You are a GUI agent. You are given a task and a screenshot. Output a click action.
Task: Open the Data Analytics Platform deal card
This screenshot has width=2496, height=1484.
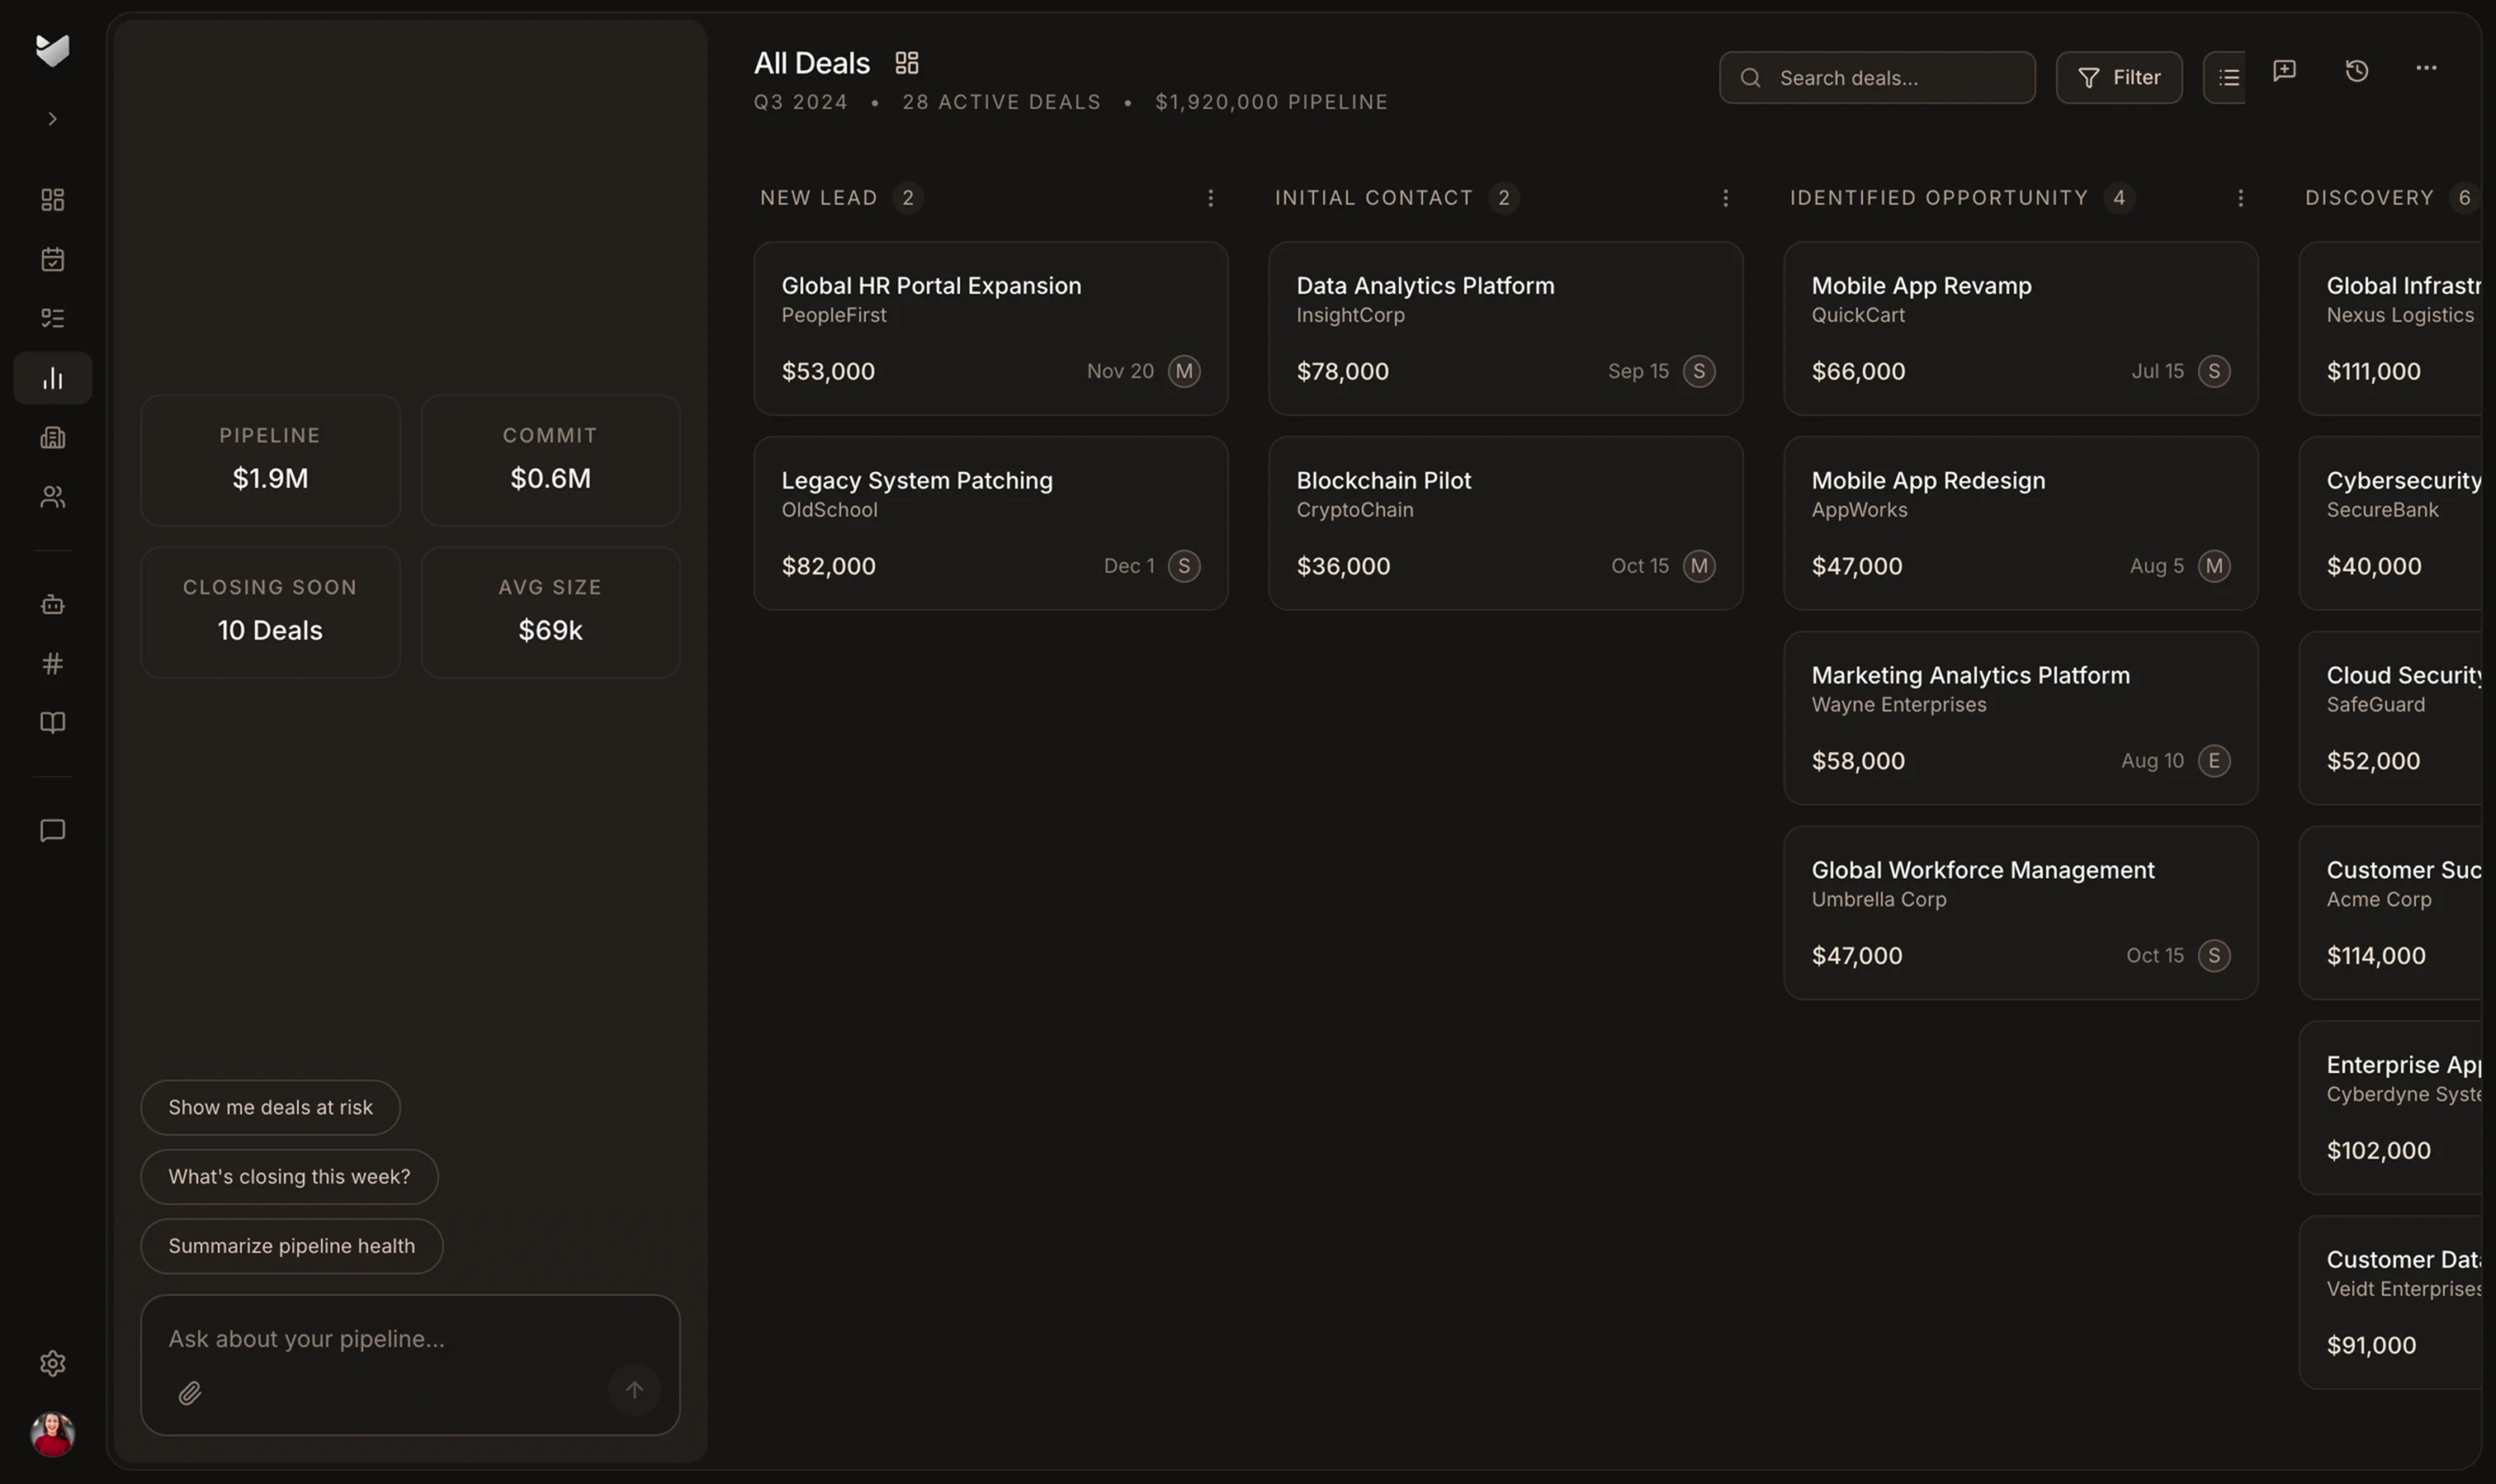pyautogui.click(x=1505, y=328)
